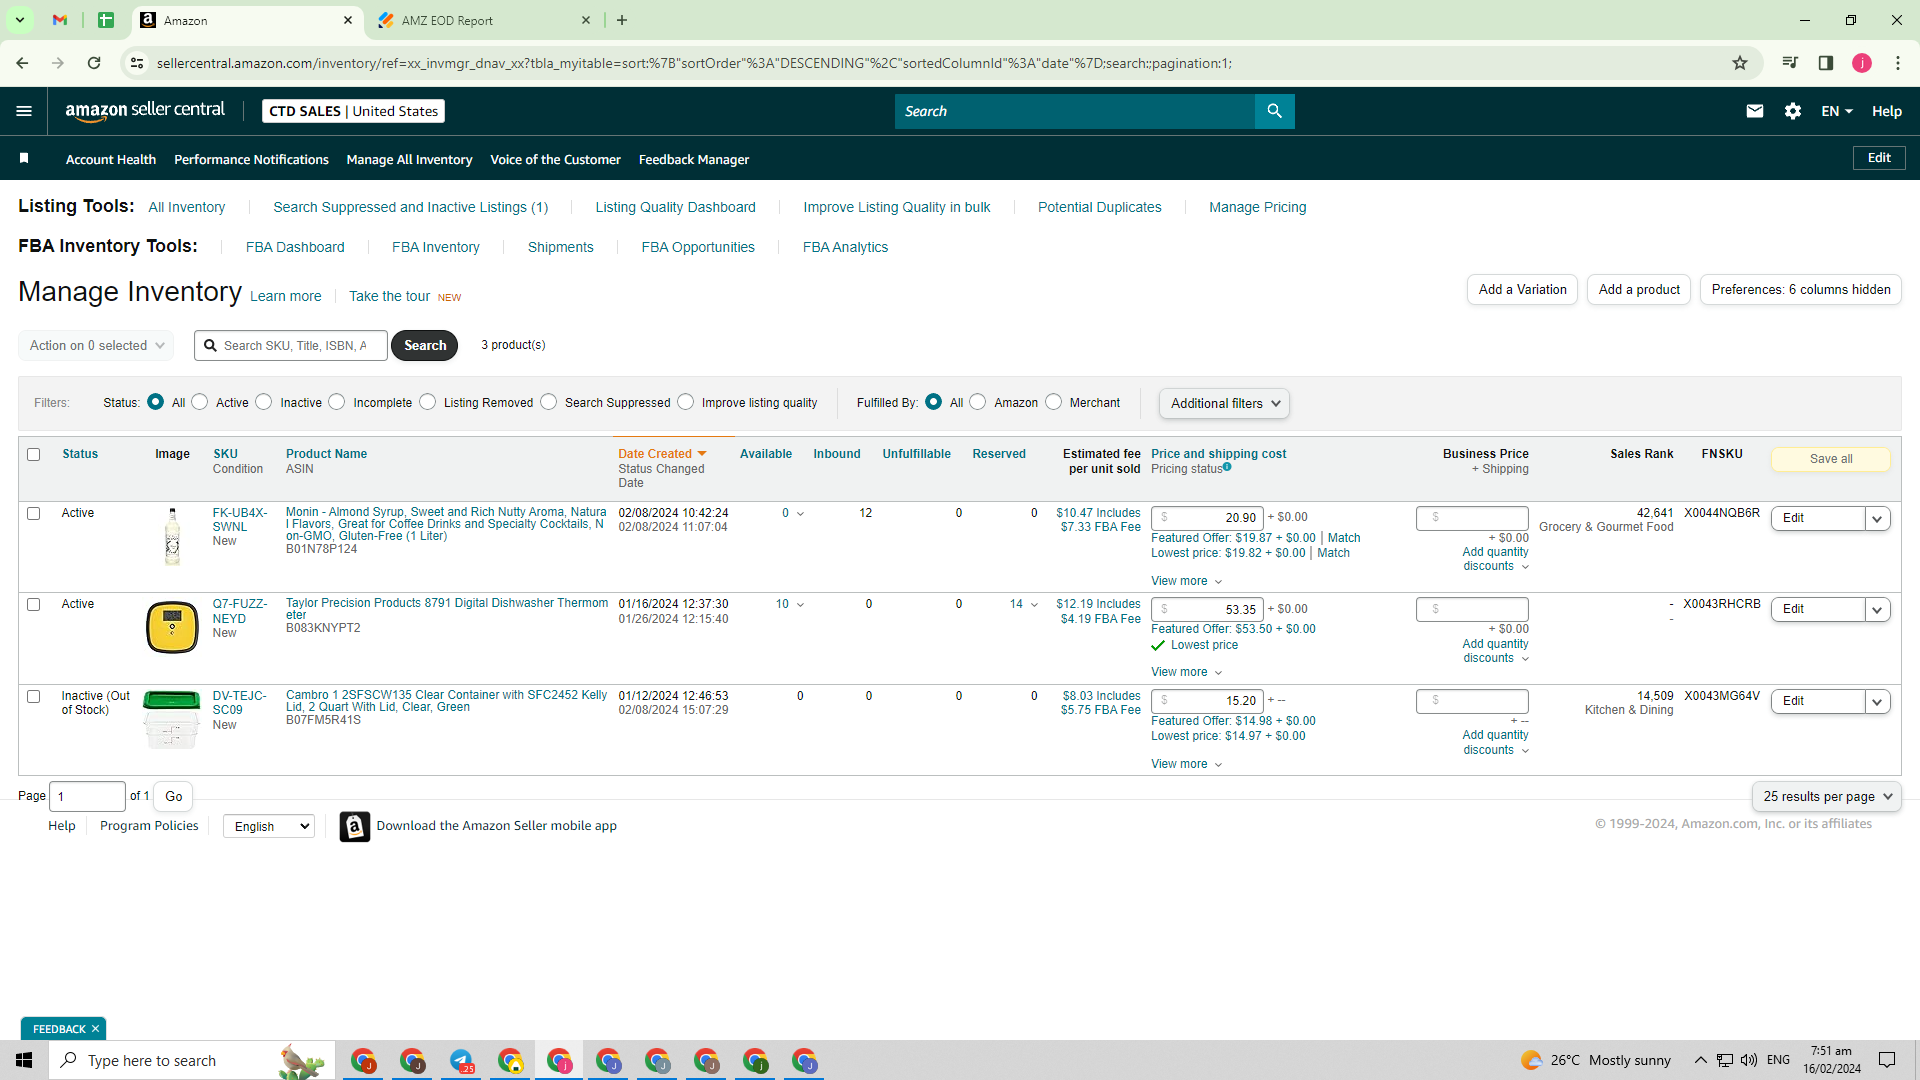Click the Amazon Seller mobile app icon
Image resolution: width=1920 pixels, height=1080 pixels.
[354, 826]
